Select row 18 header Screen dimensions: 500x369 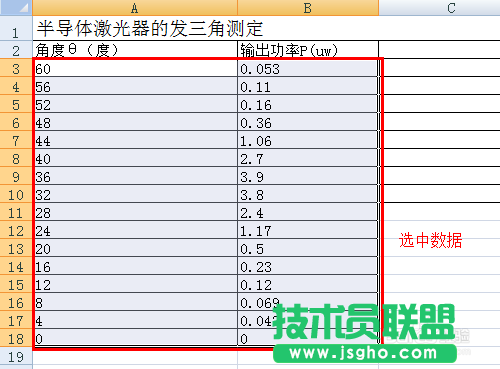[x=16, y=338]
